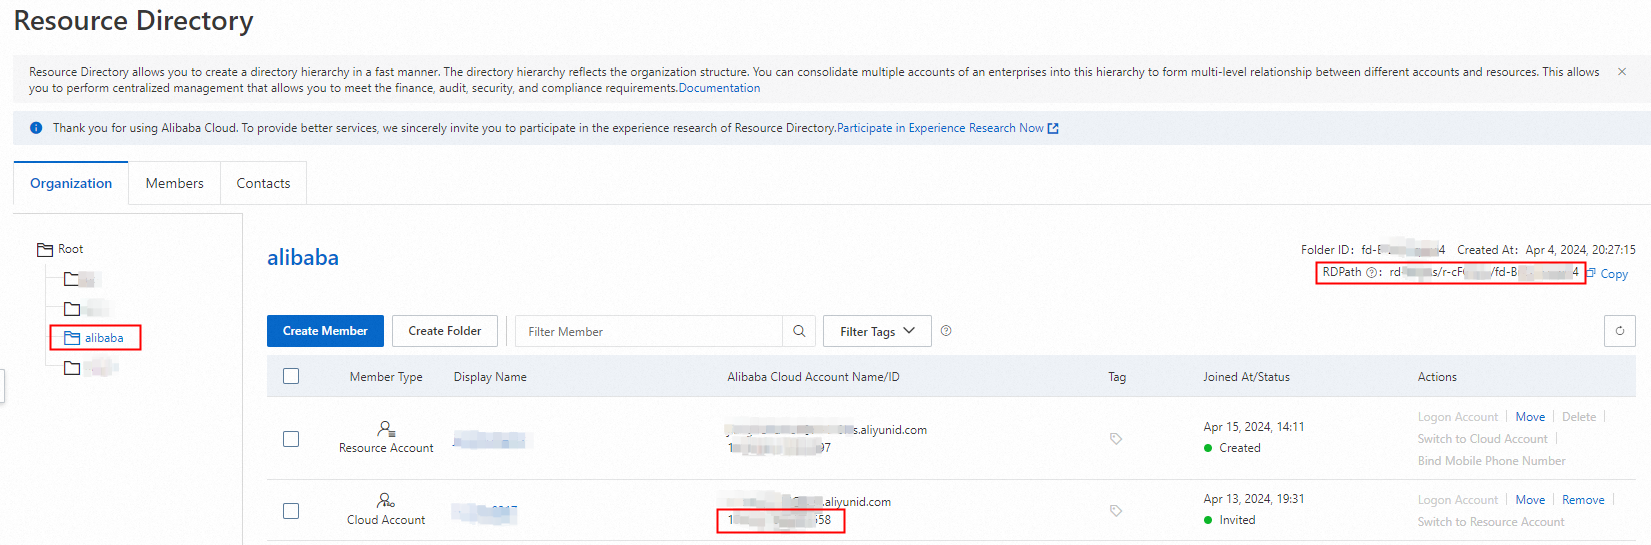Click Switch to Cloud Account link
Image resolution: width=1651 pixels, height=545 pixels.
[1482, 439]
